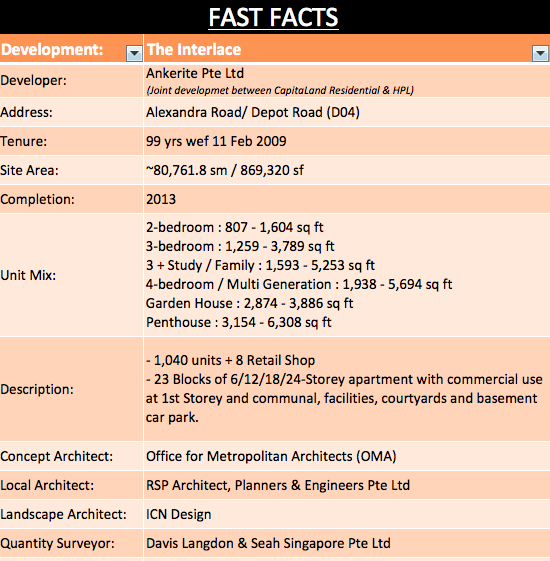This screenshot has height=561, width=550.
Task: Select the Concept Architect: label cell
Action: [x=71, y=457]
